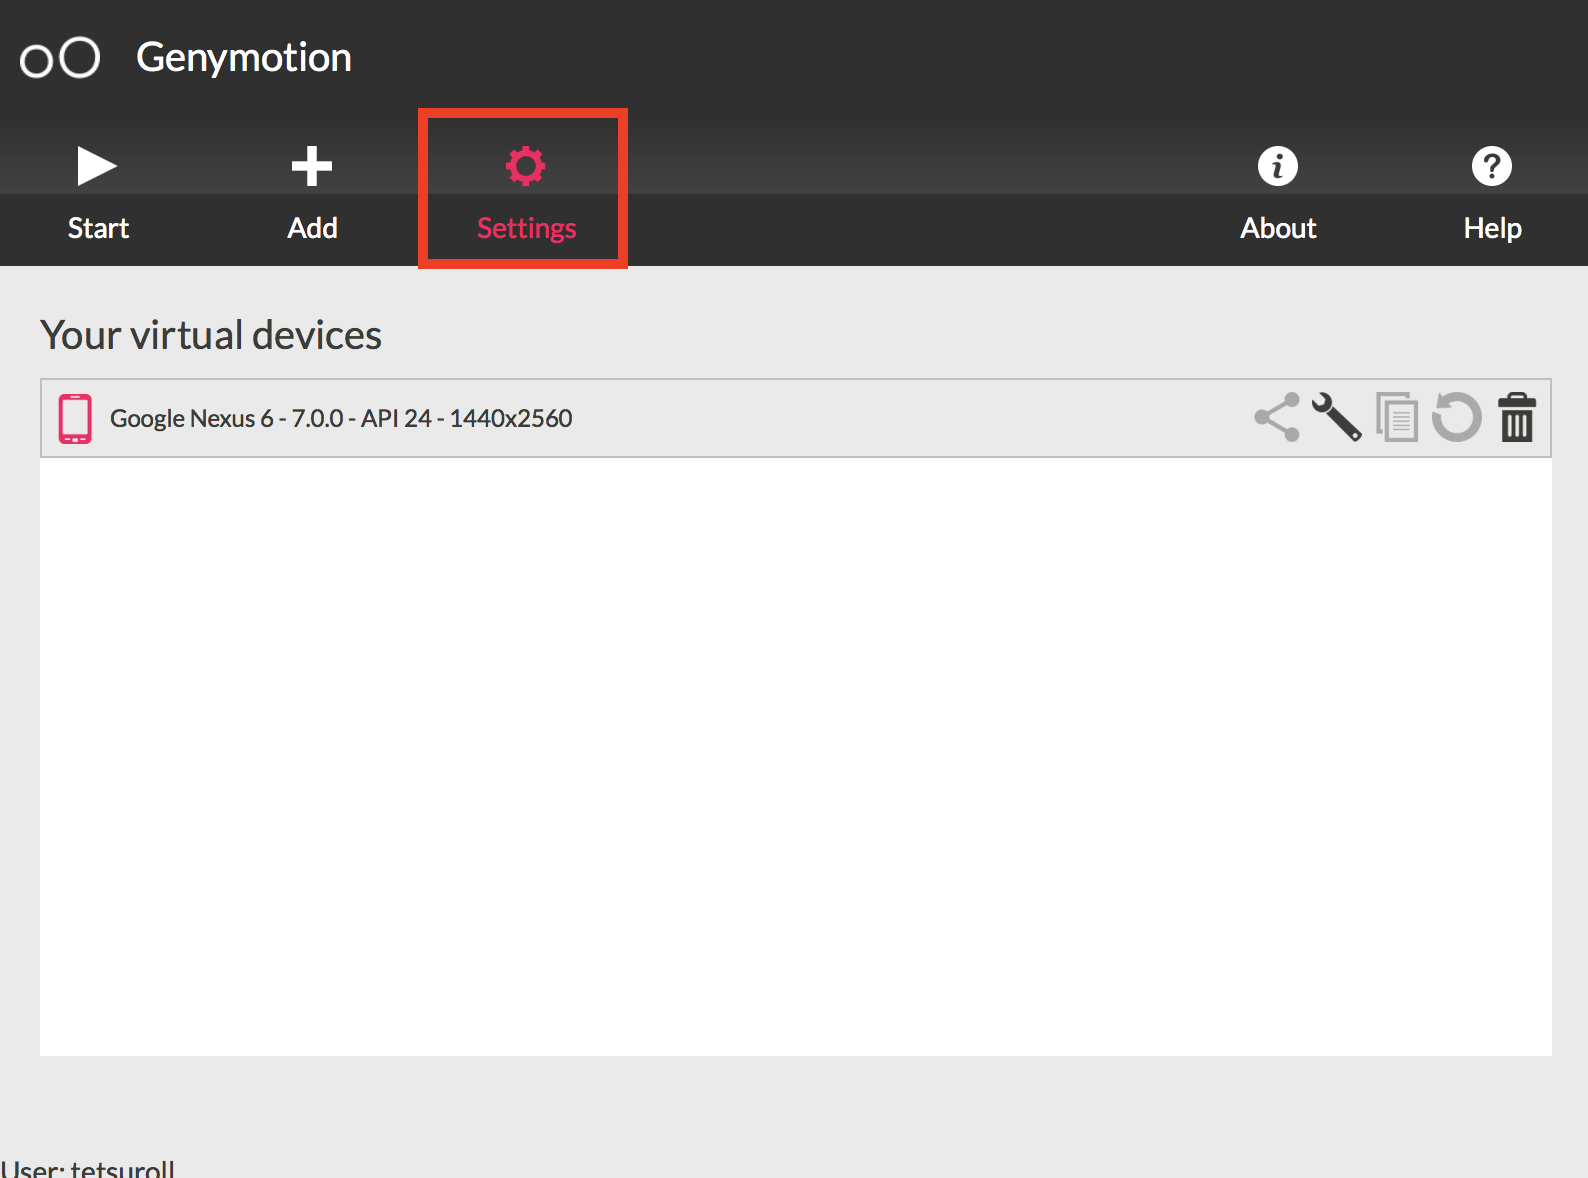Start the selected virtual device
Viewport: 1588px width, 1178px height.
pyautogui.click(x=98, y=194)
